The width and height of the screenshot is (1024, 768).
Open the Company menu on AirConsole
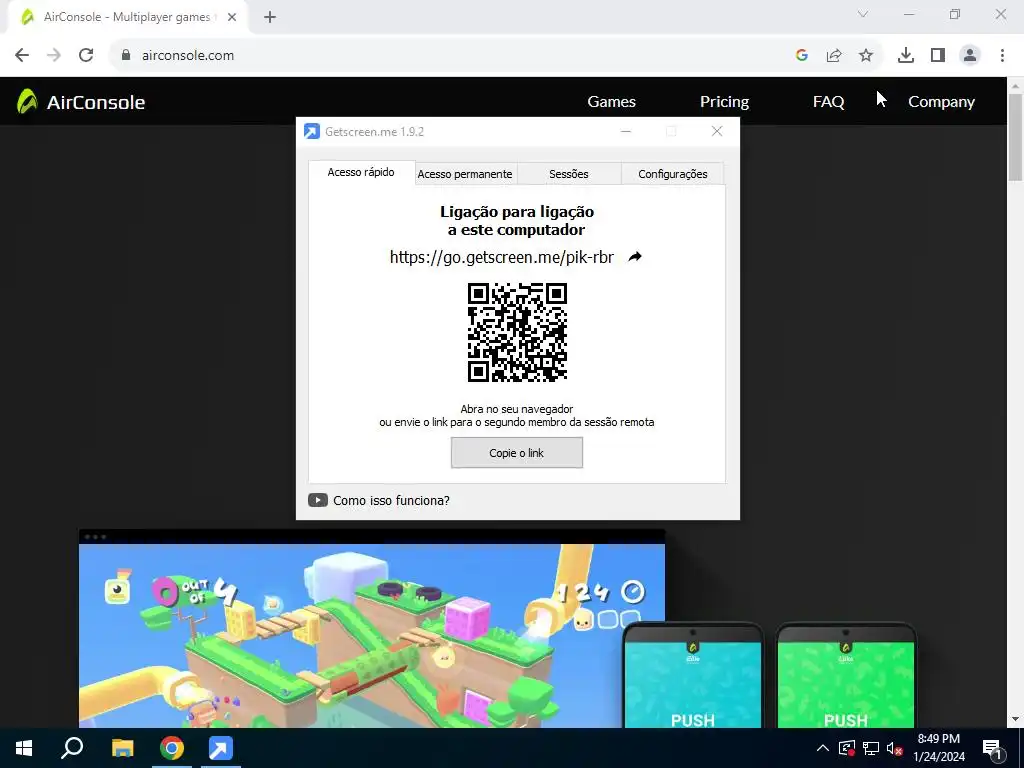pos(941,102)
